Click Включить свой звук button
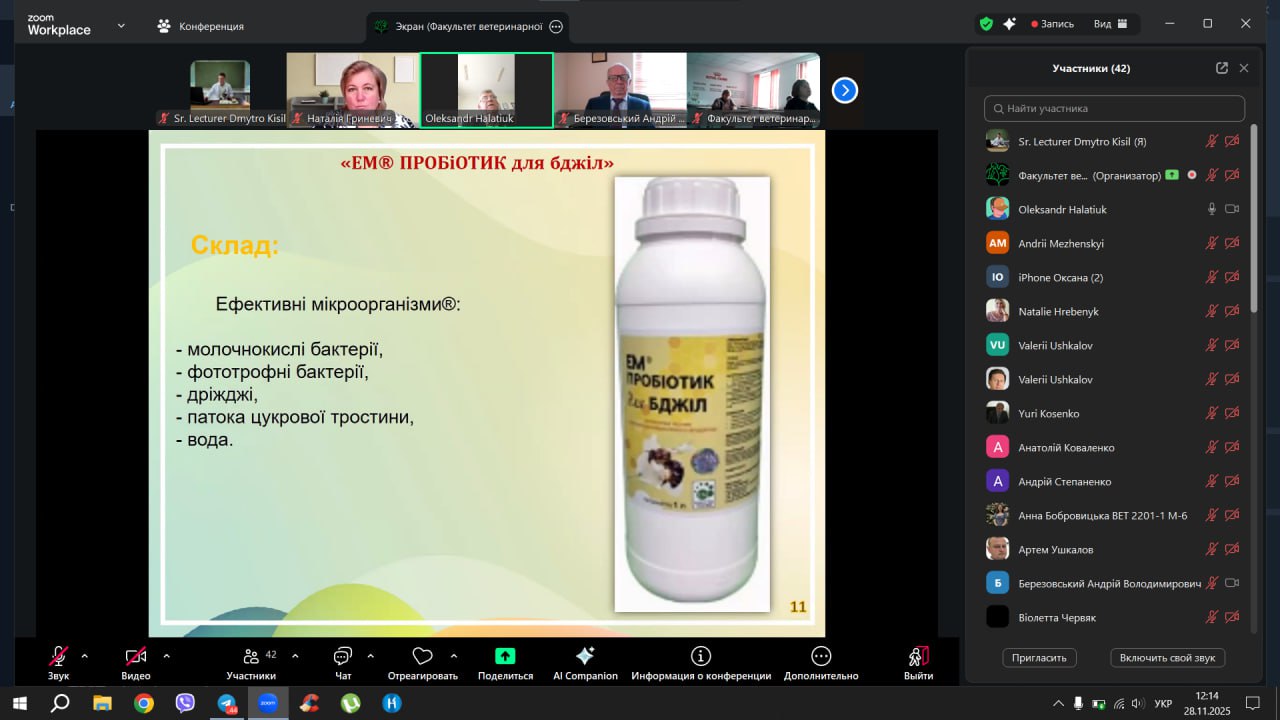 pos(1167,657)
